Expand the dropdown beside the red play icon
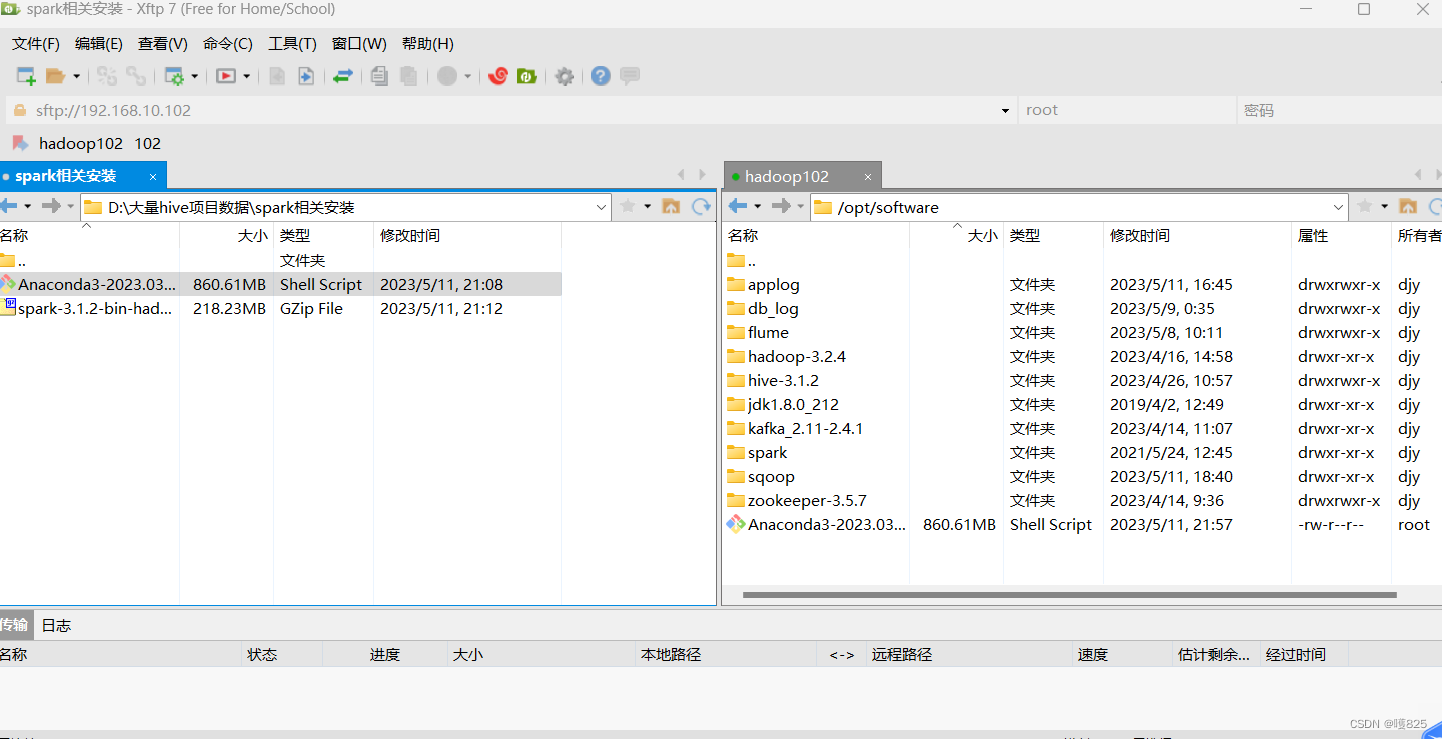Screen dimensions: 1442x739 pos(247,76)
